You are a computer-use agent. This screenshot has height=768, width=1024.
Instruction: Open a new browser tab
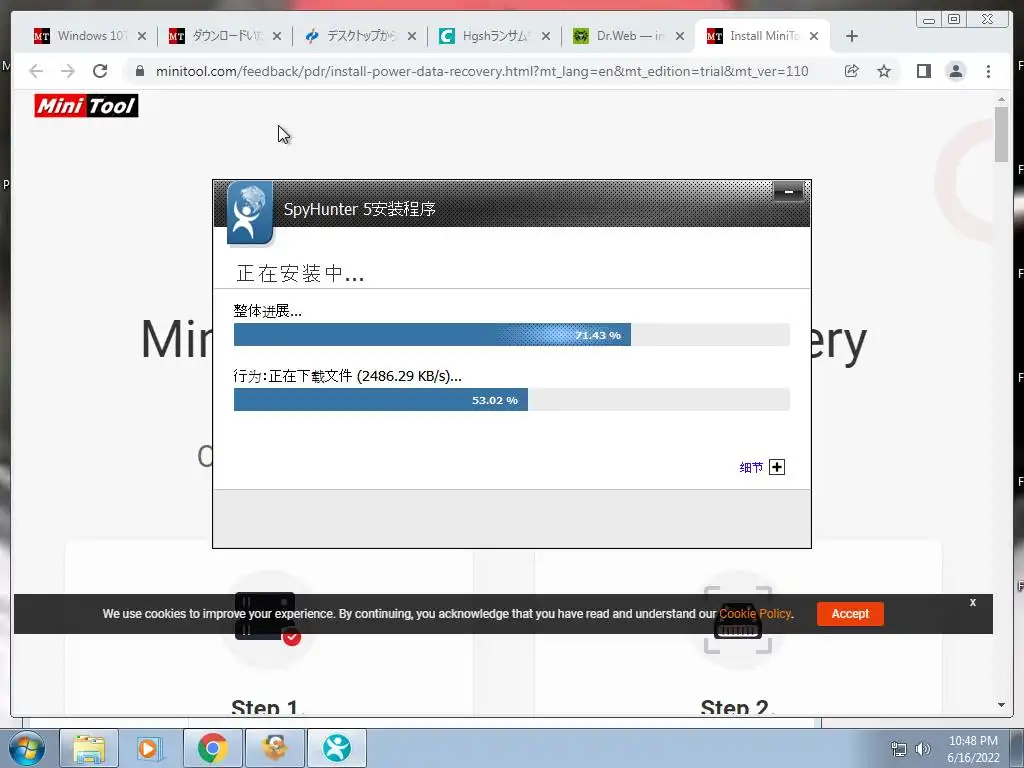(852, 36)
